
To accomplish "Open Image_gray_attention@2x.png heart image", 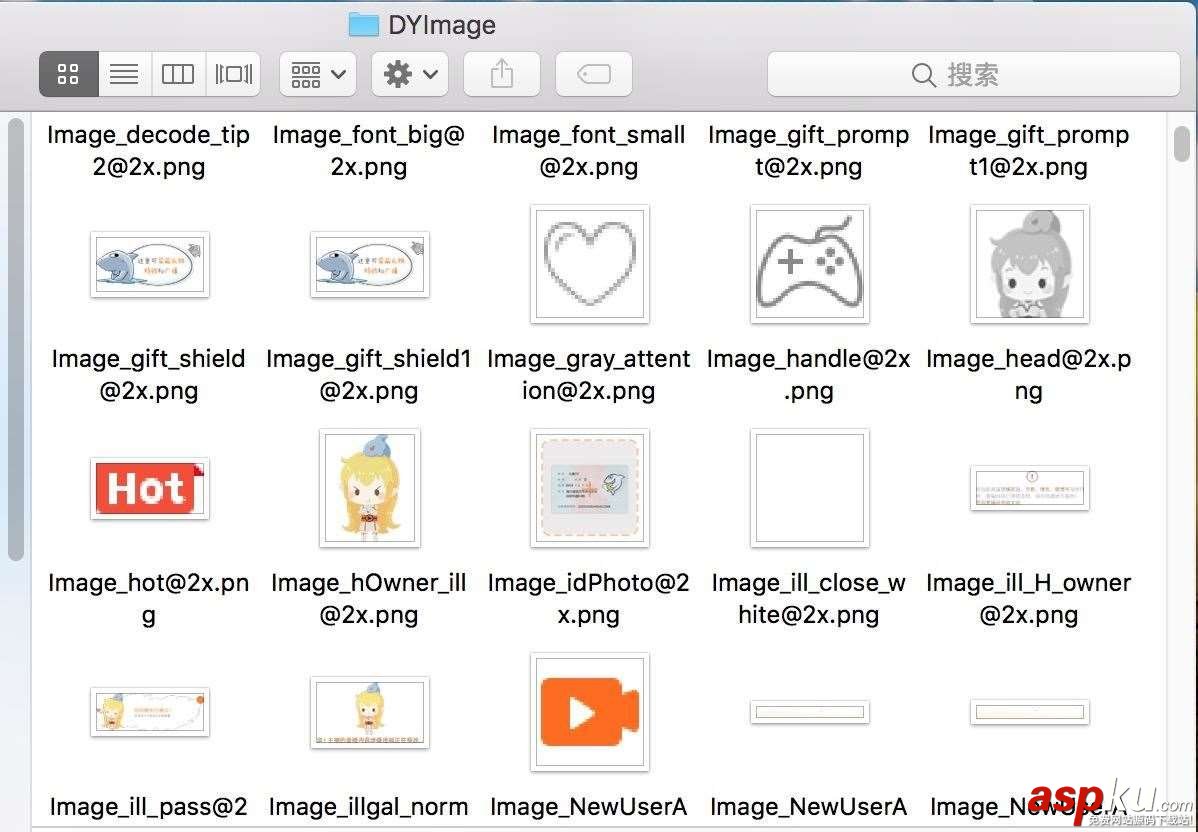I will (x=588, y=264).
